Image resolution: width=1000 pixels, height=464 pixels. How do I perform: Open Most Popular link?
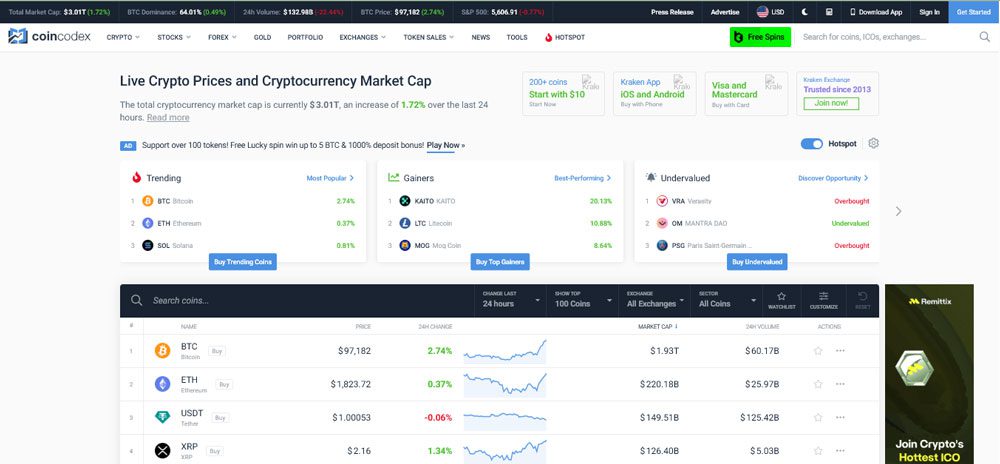coord(330,178)
